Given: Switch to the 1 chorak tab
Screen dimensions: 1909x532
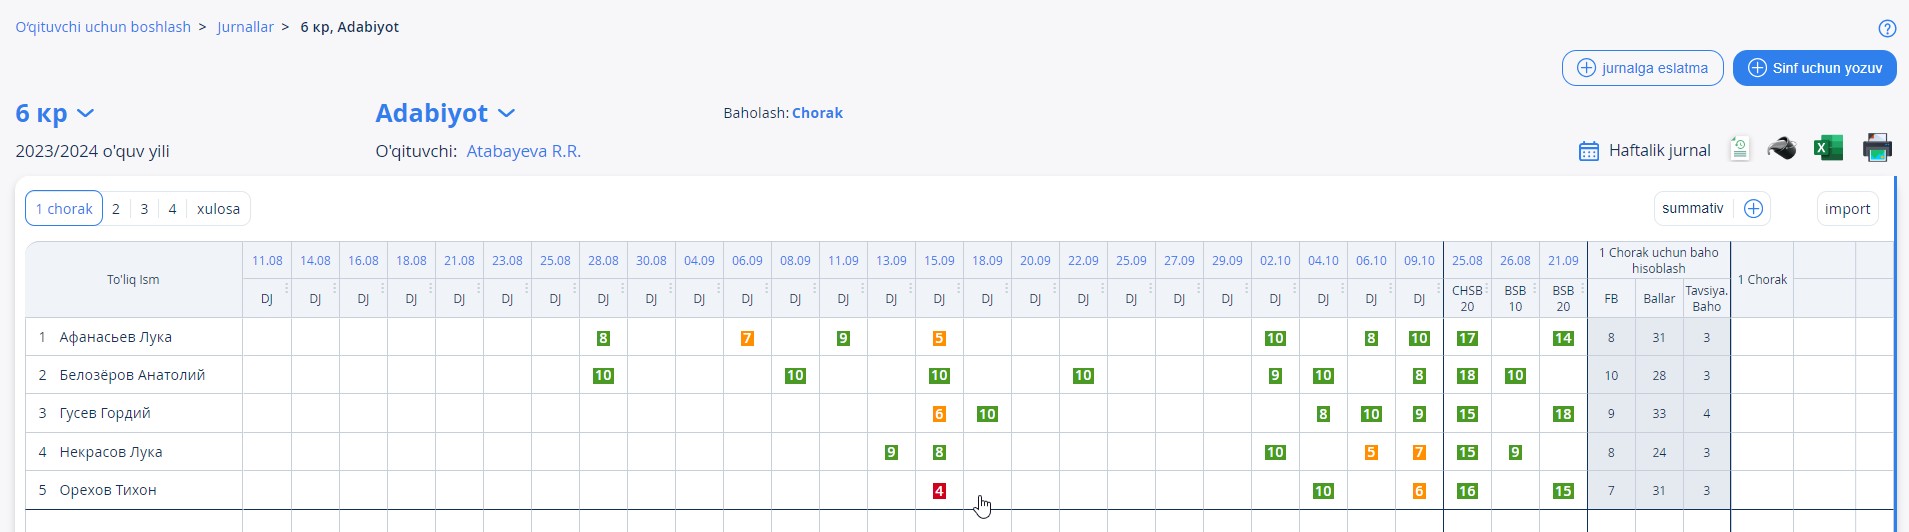Looking at the screenshot, I should pyautogui.click(x=64, y=209).
